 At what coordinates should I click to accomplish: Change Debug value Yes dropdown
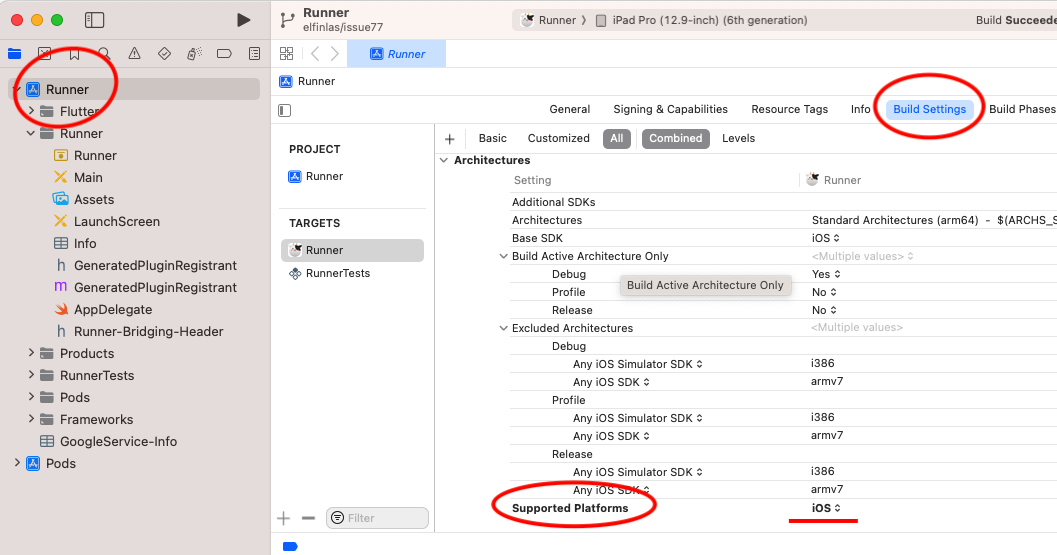tap(826, 274)
